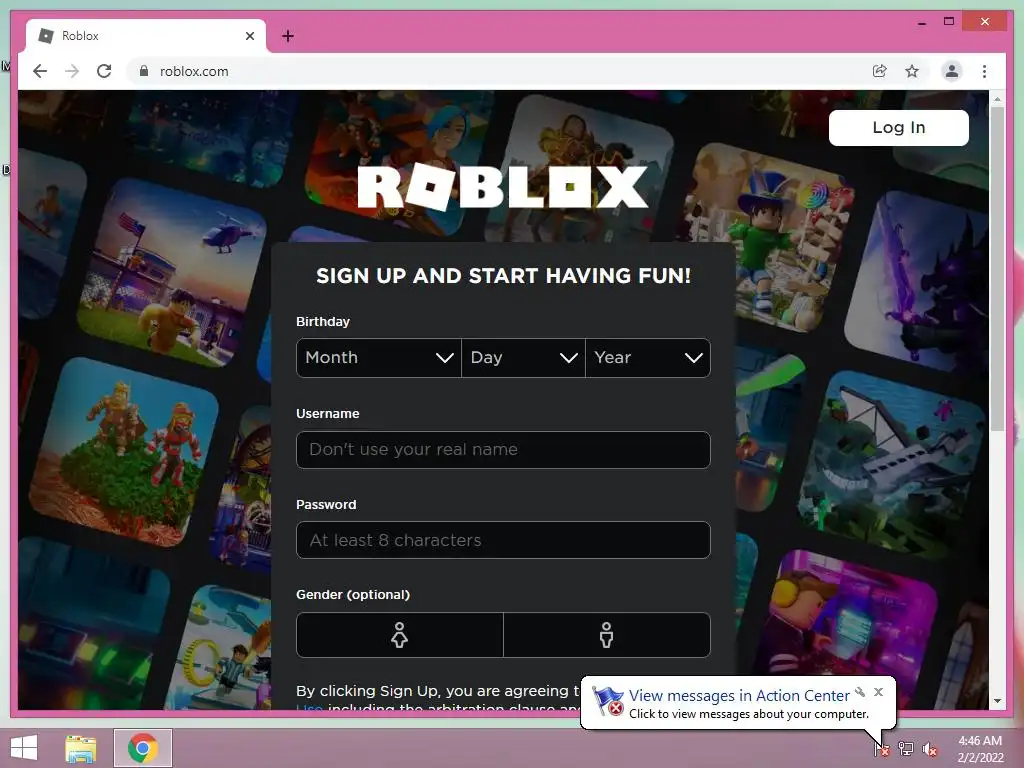The image size is (1024, 768).
Task: Click the Gender (optional) label
Action: 353,594
